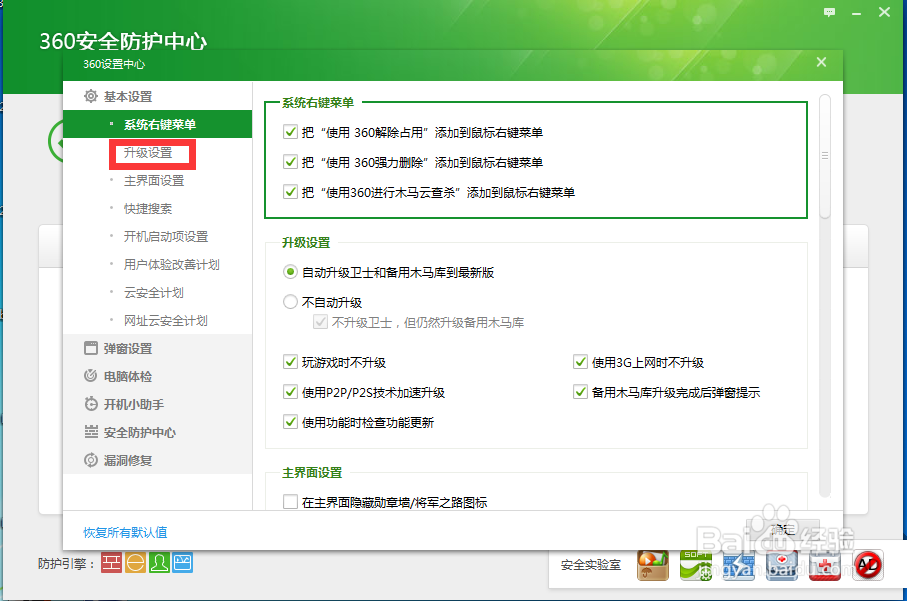Click the gear icon beside 基本设置
907x601 pixels.
coord(91,96)
